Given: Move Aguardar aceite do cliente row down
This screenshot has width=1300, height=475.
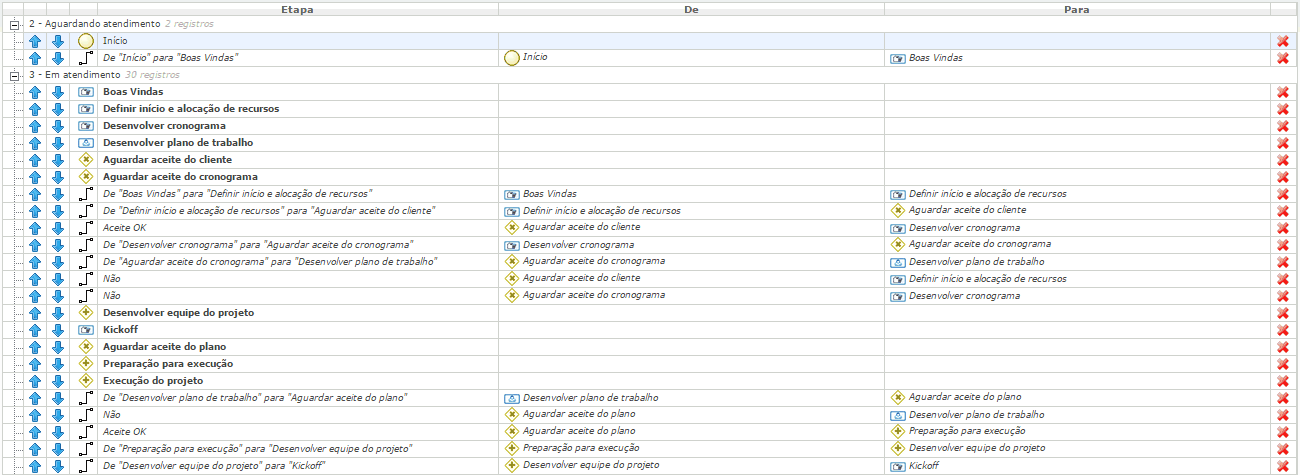Looking at the screenshot, I should (x=58, y=160).
